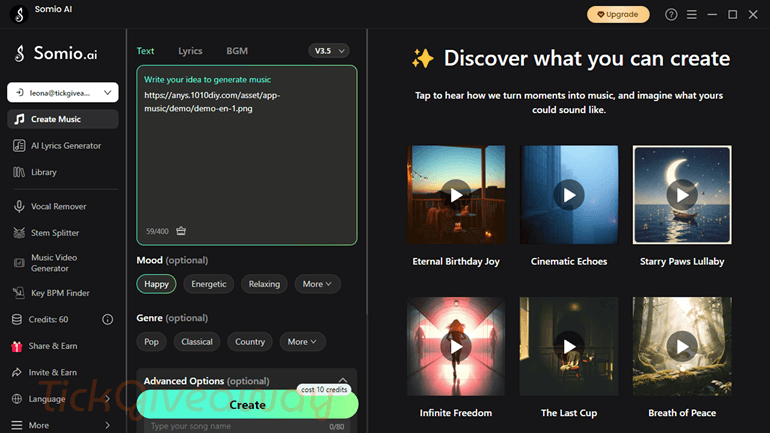Select the Energetic mood chip

209,284
